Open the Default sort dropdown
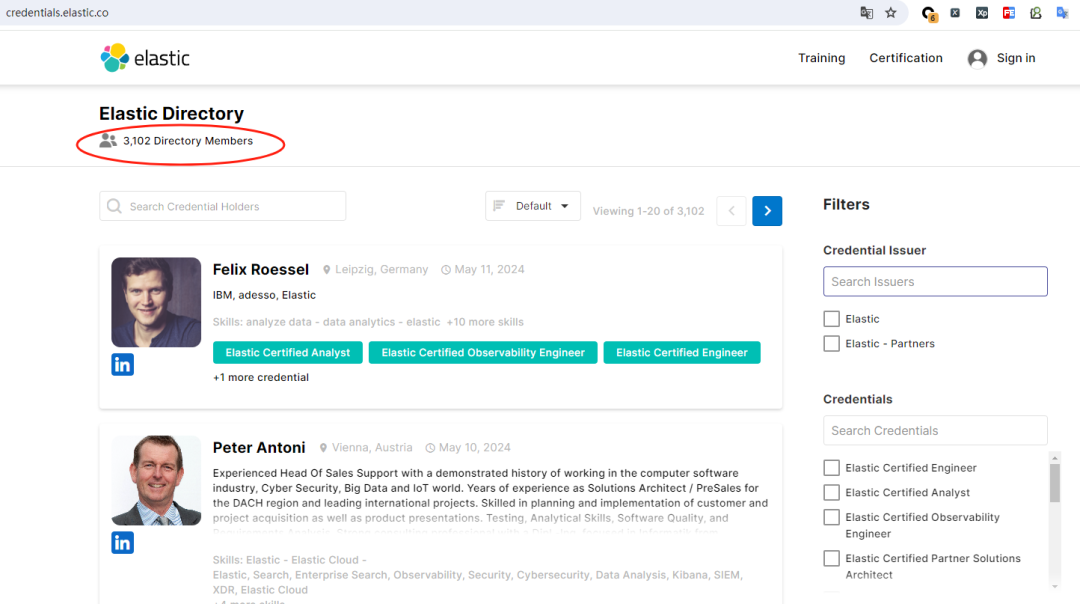1080x604 pixels. [x=532, y=206]
